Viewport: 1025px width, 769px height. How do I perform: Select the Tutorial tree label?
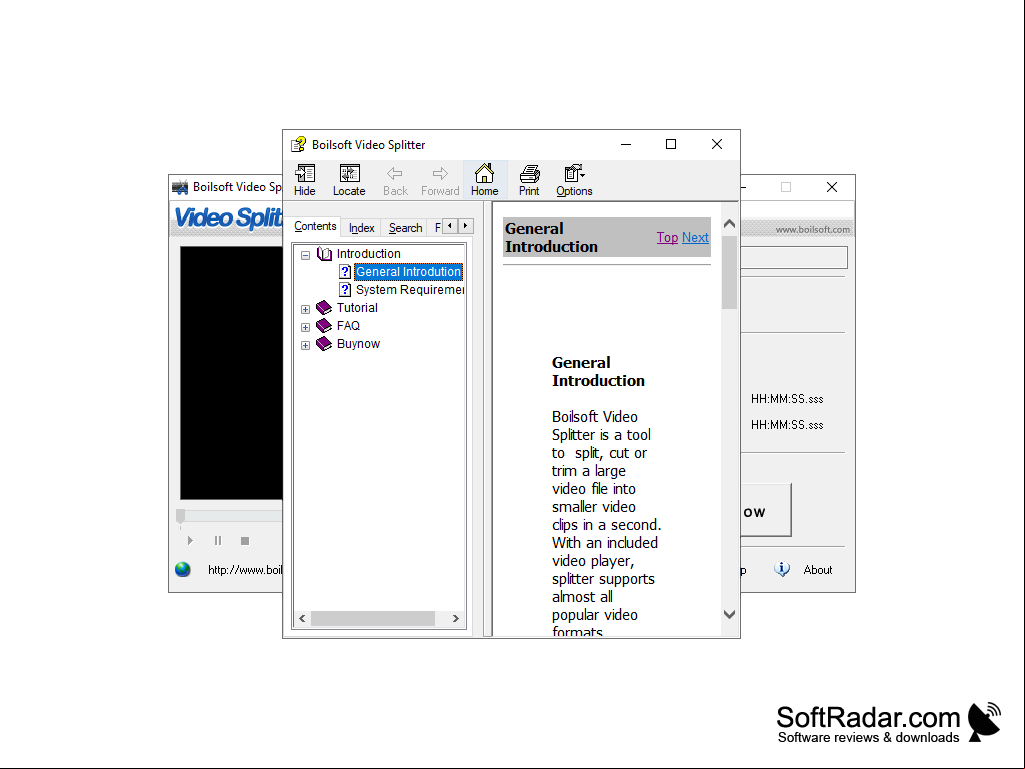tap(357, 307)
